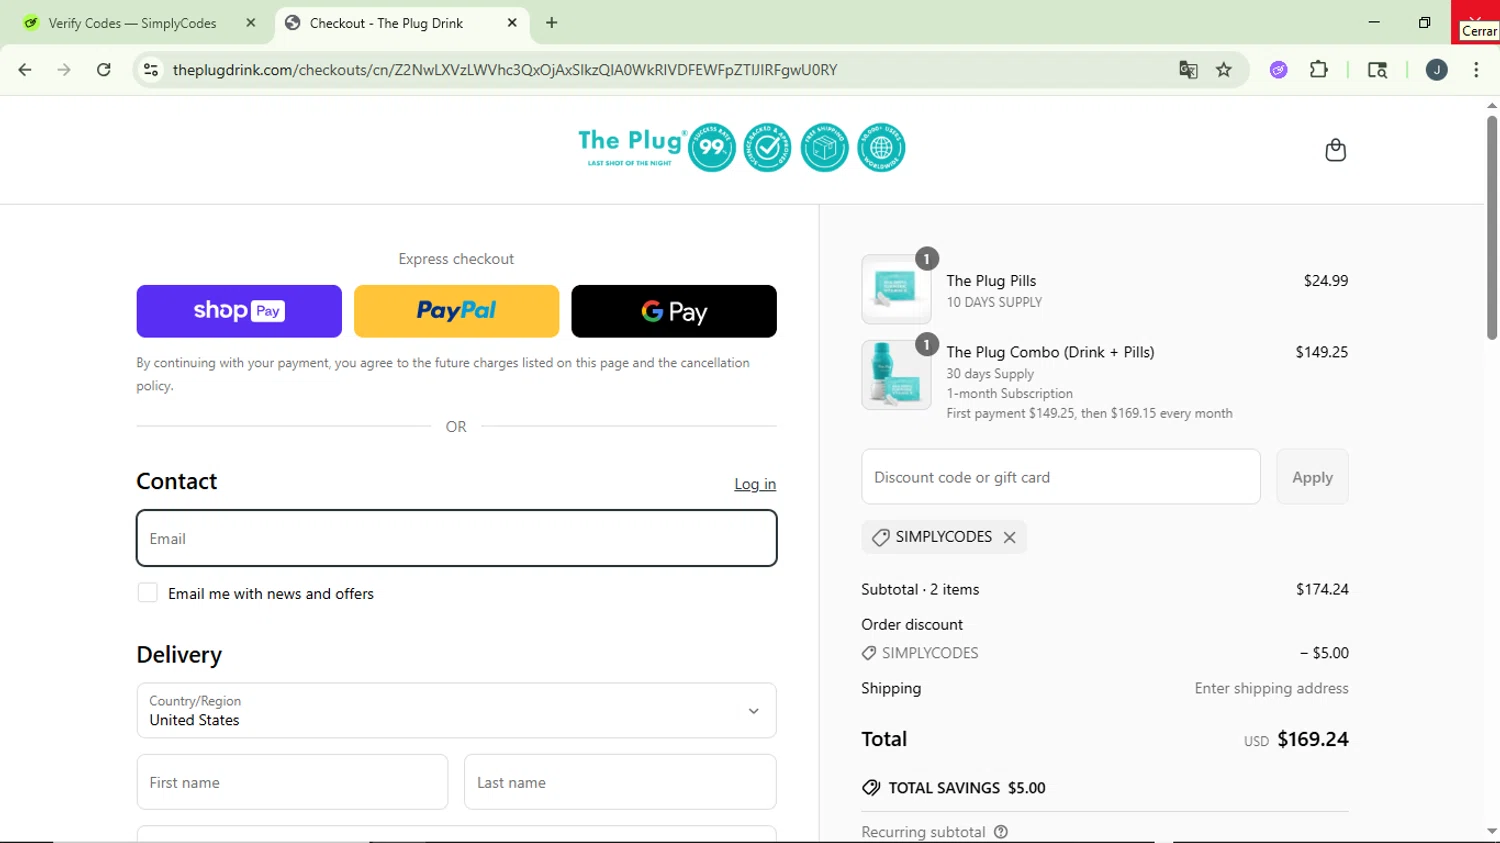Screen dimensions: 1500x843
Task: Click the 99 success rate badge
Action: (x=712, y=148)
